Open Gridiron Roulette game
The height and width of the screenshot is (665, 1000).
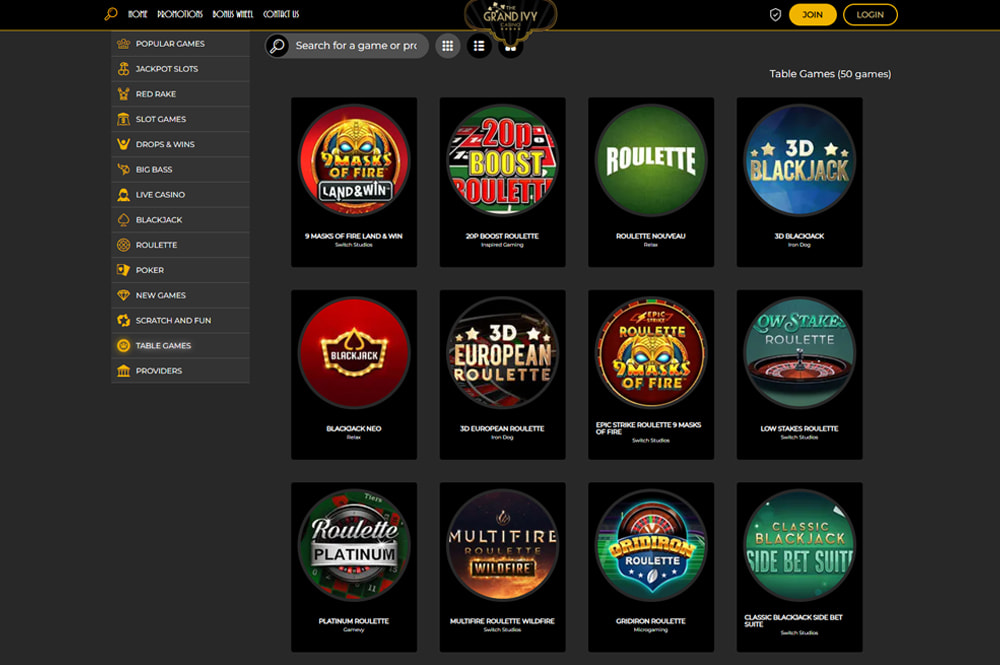click(x=651, y=567)
